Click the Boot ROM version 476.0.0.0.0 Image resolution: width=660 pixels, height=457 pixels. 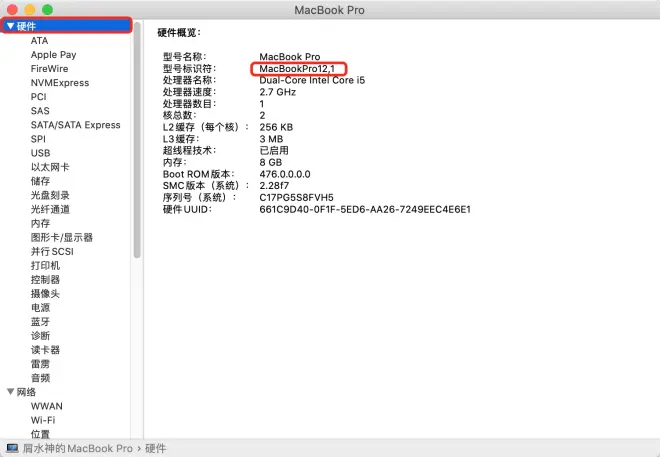[x=285, y=174]
